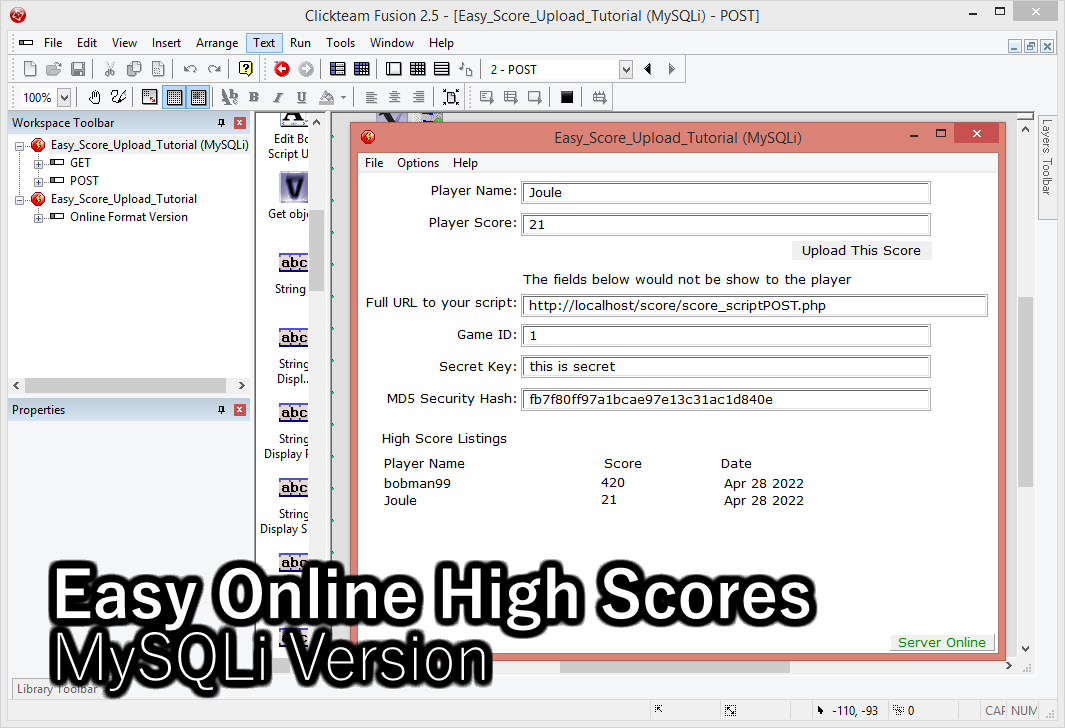Expand the POST frame node
1065x728 pixels.
click(x=39, y=182)
